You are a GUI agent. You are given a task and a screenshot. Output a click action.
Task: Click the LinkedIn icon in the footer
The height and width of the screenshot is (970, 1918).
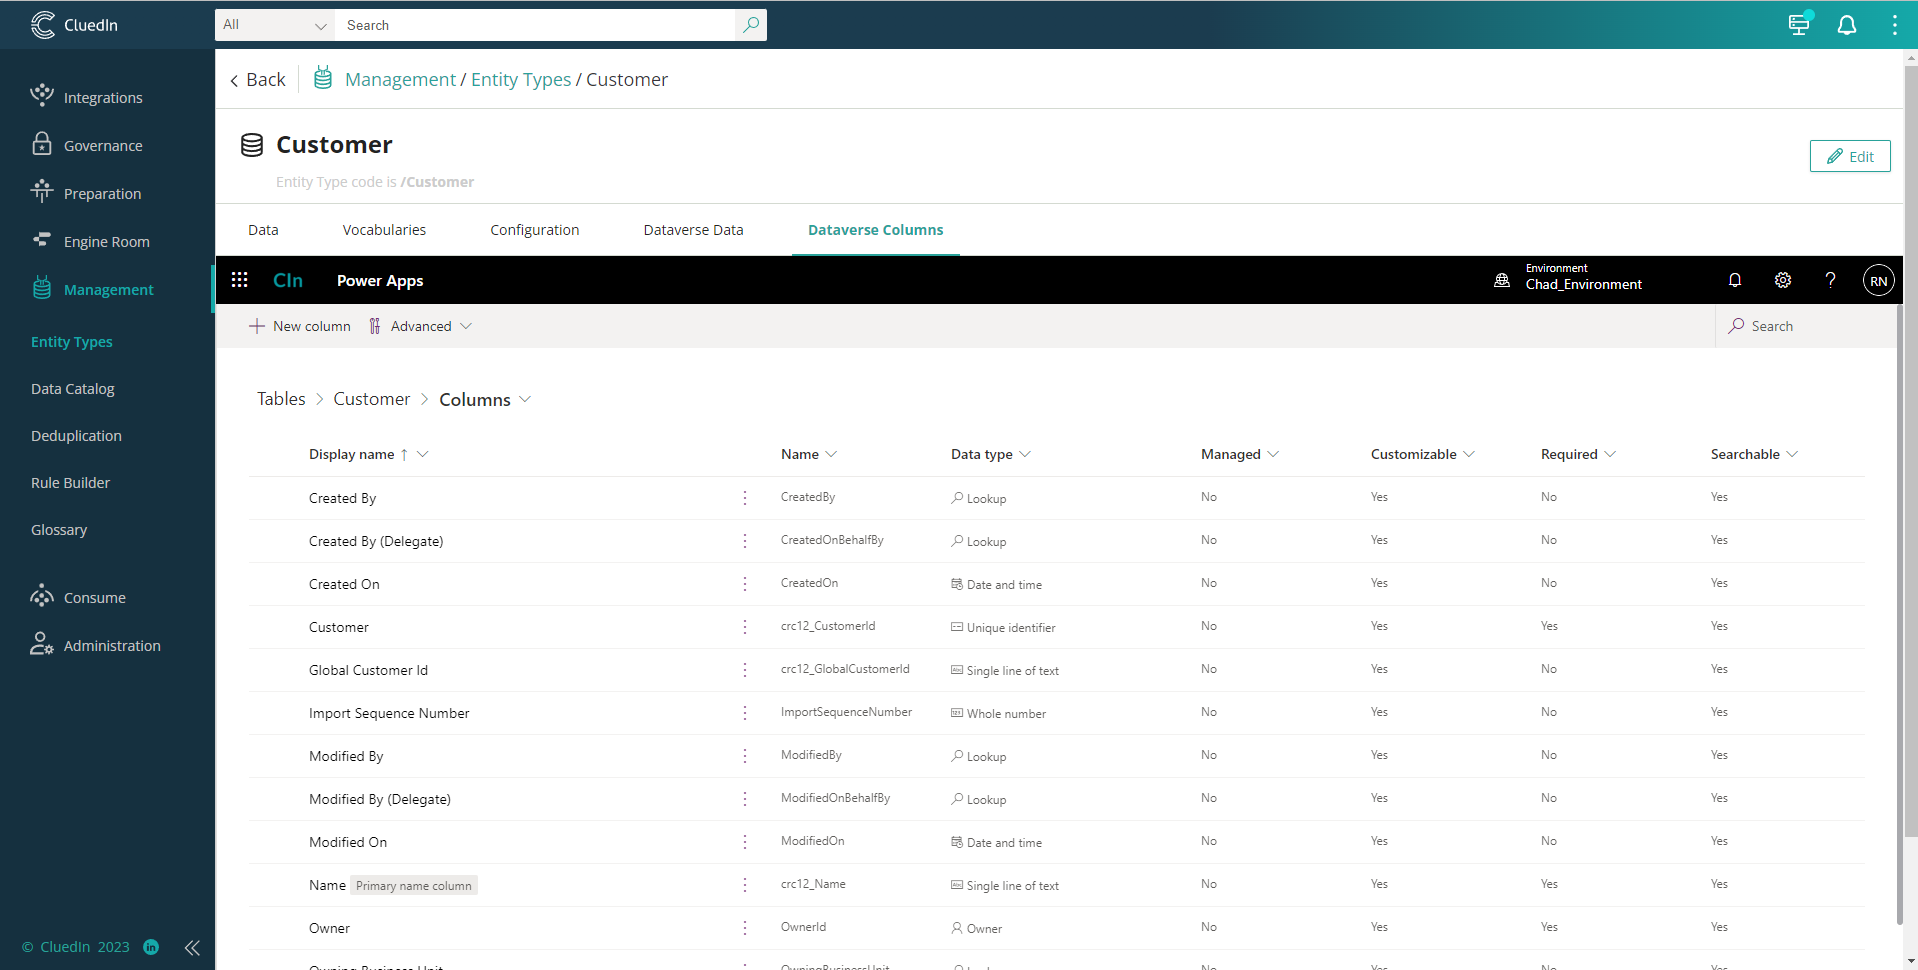pos(151,947)
